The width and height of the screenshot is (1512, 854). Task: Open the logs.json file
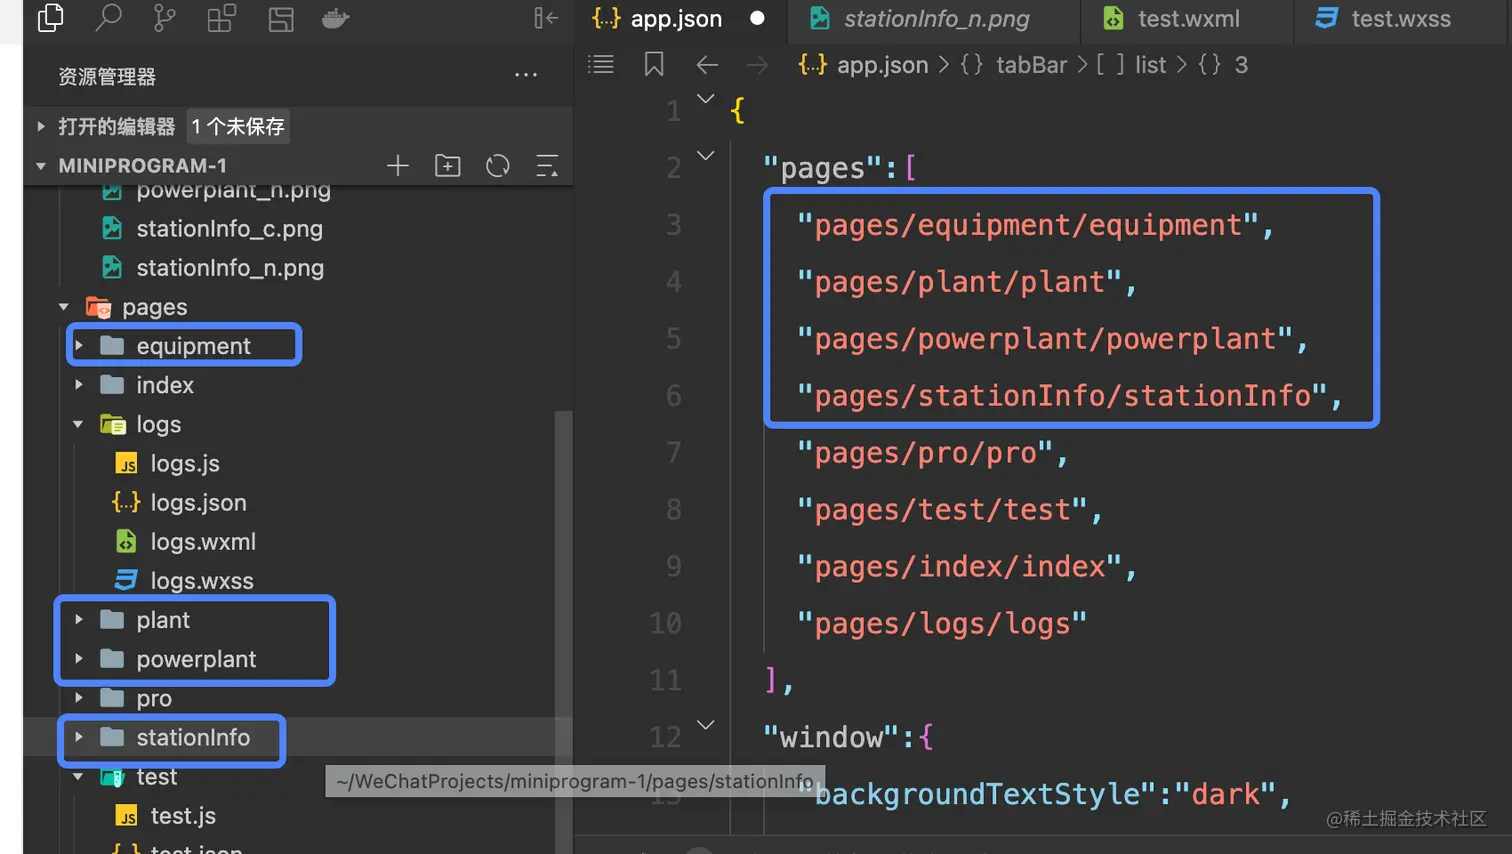click(x=198, y=503)
